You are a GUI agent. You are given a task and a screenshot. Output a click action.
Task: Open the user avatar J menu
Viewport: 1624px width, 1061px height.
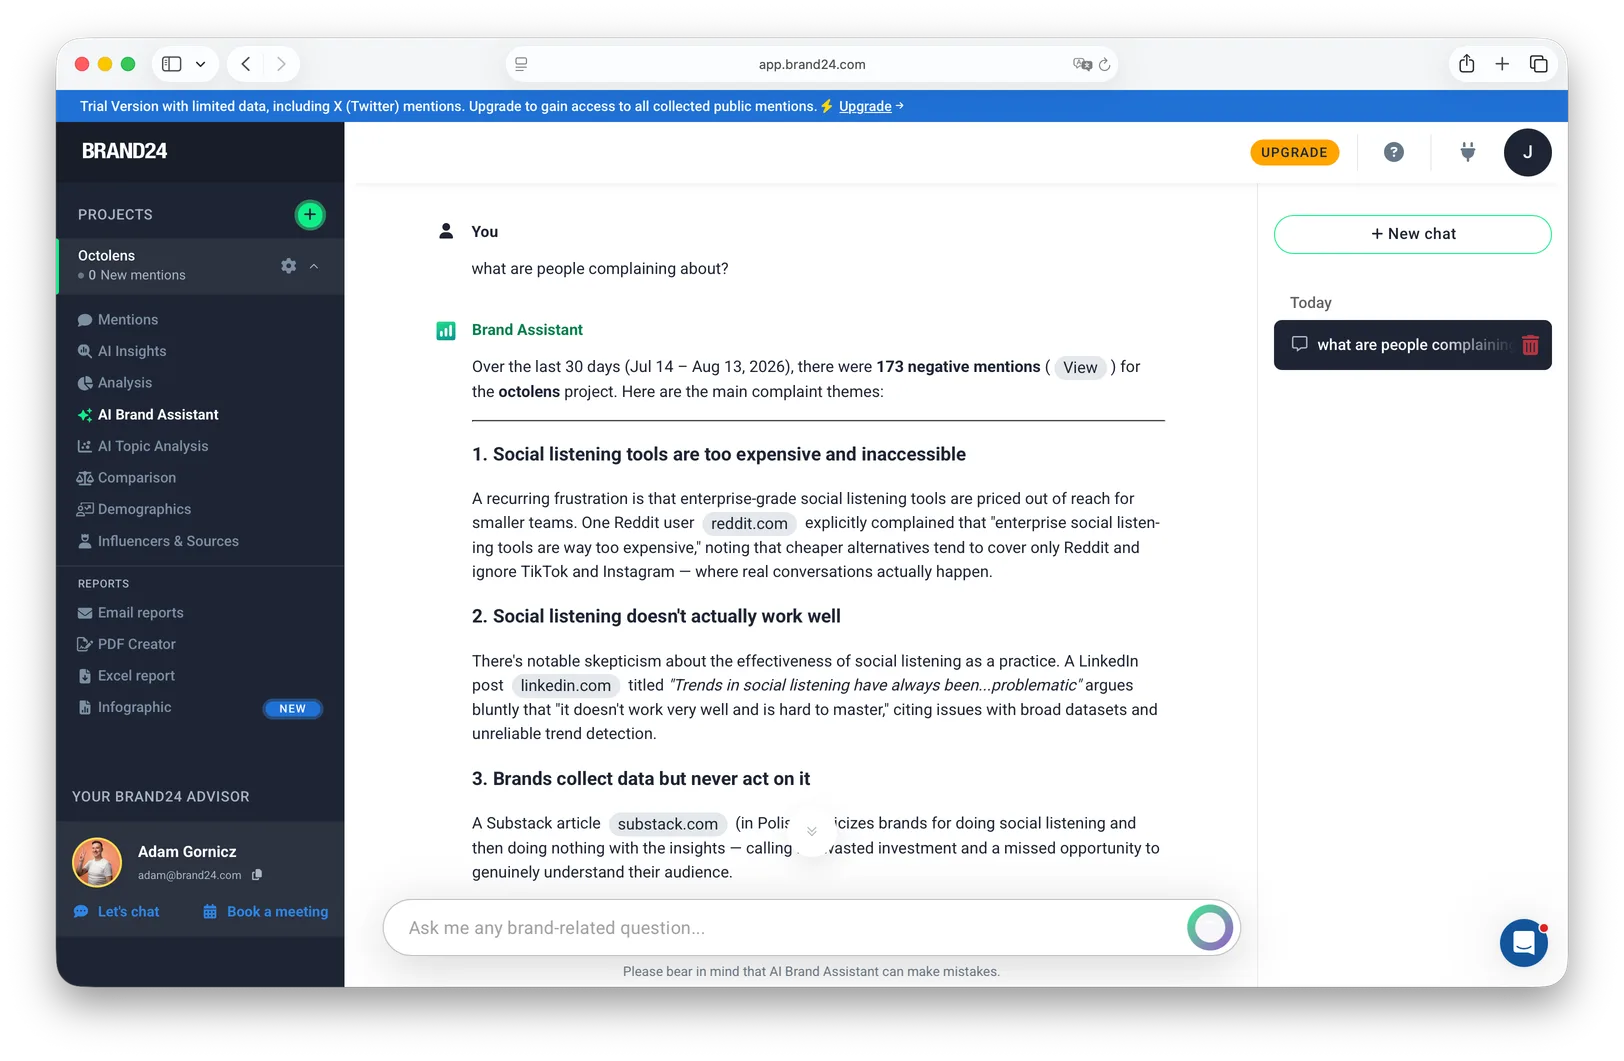click(1527, 152)
